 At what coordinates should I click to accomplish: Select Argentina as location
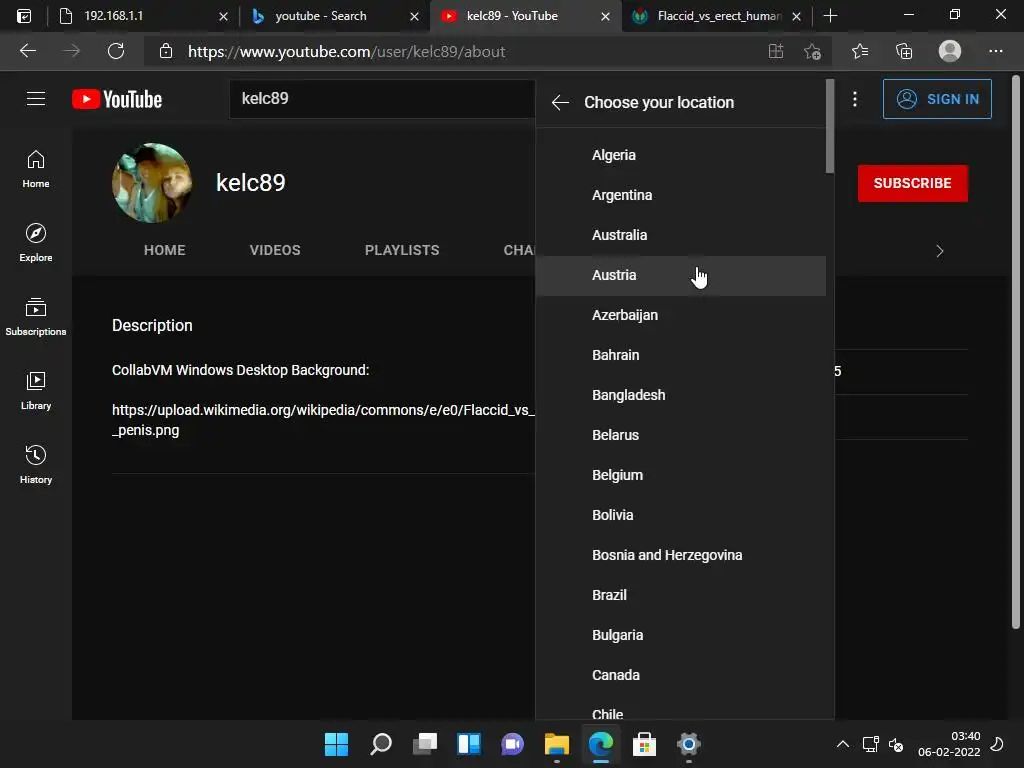point(680,195)
